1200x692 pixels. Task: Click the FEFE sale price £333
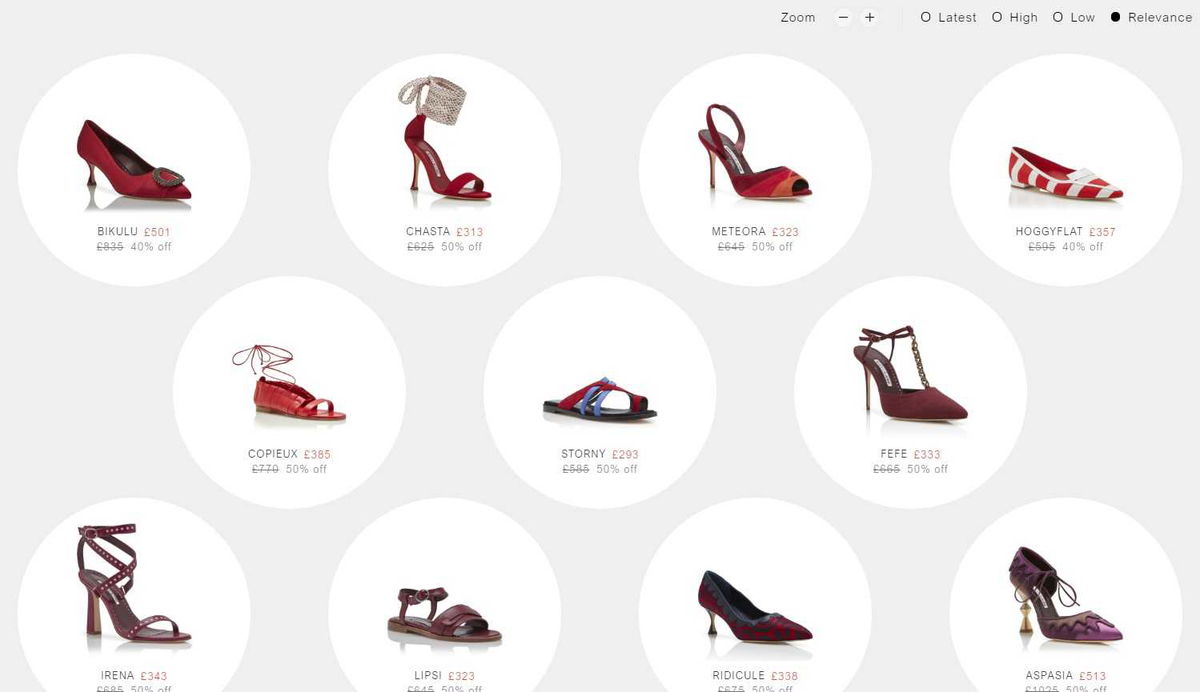[926, 454]
